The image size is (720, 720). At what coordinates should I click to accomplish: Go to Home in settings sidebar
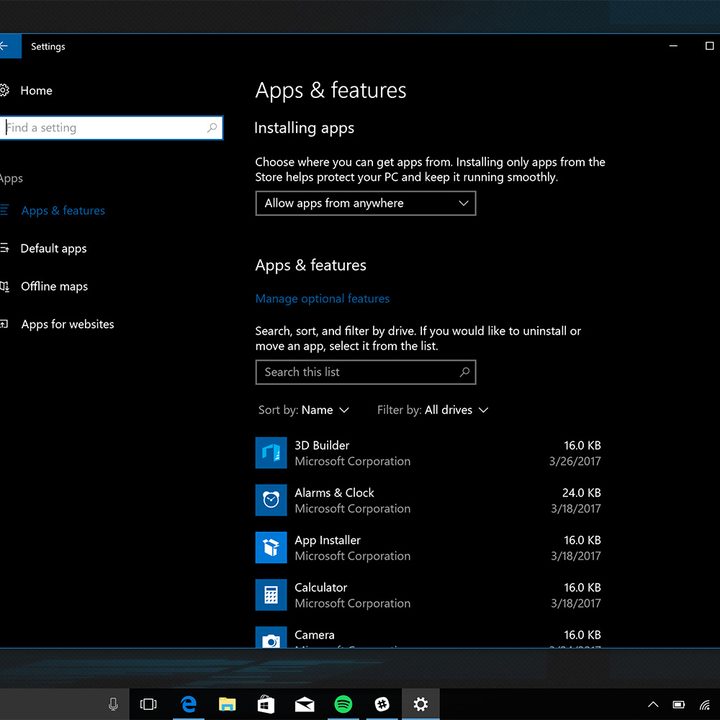coord(36,90)
